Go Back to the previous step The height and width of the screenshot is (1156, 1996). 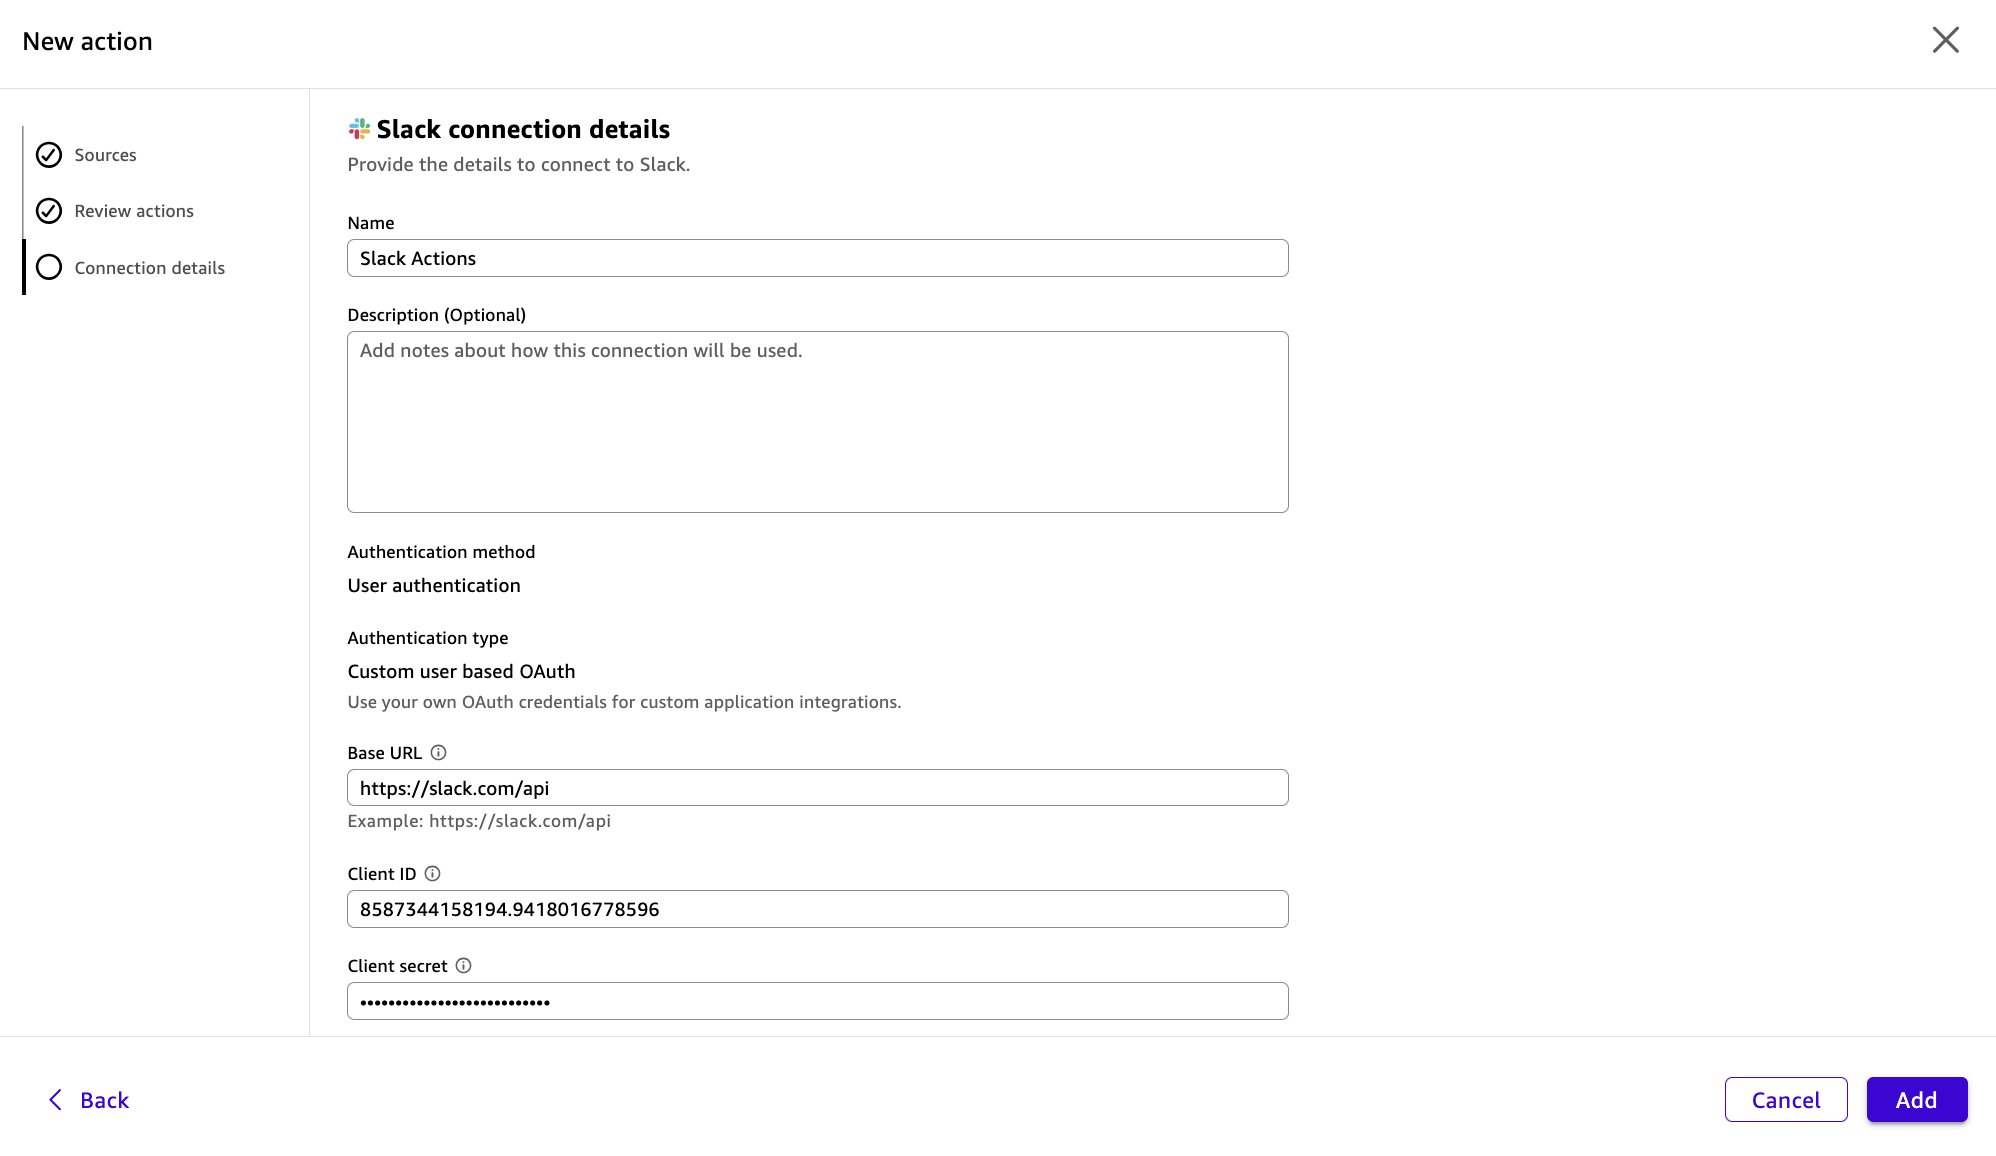(88, 1100)
